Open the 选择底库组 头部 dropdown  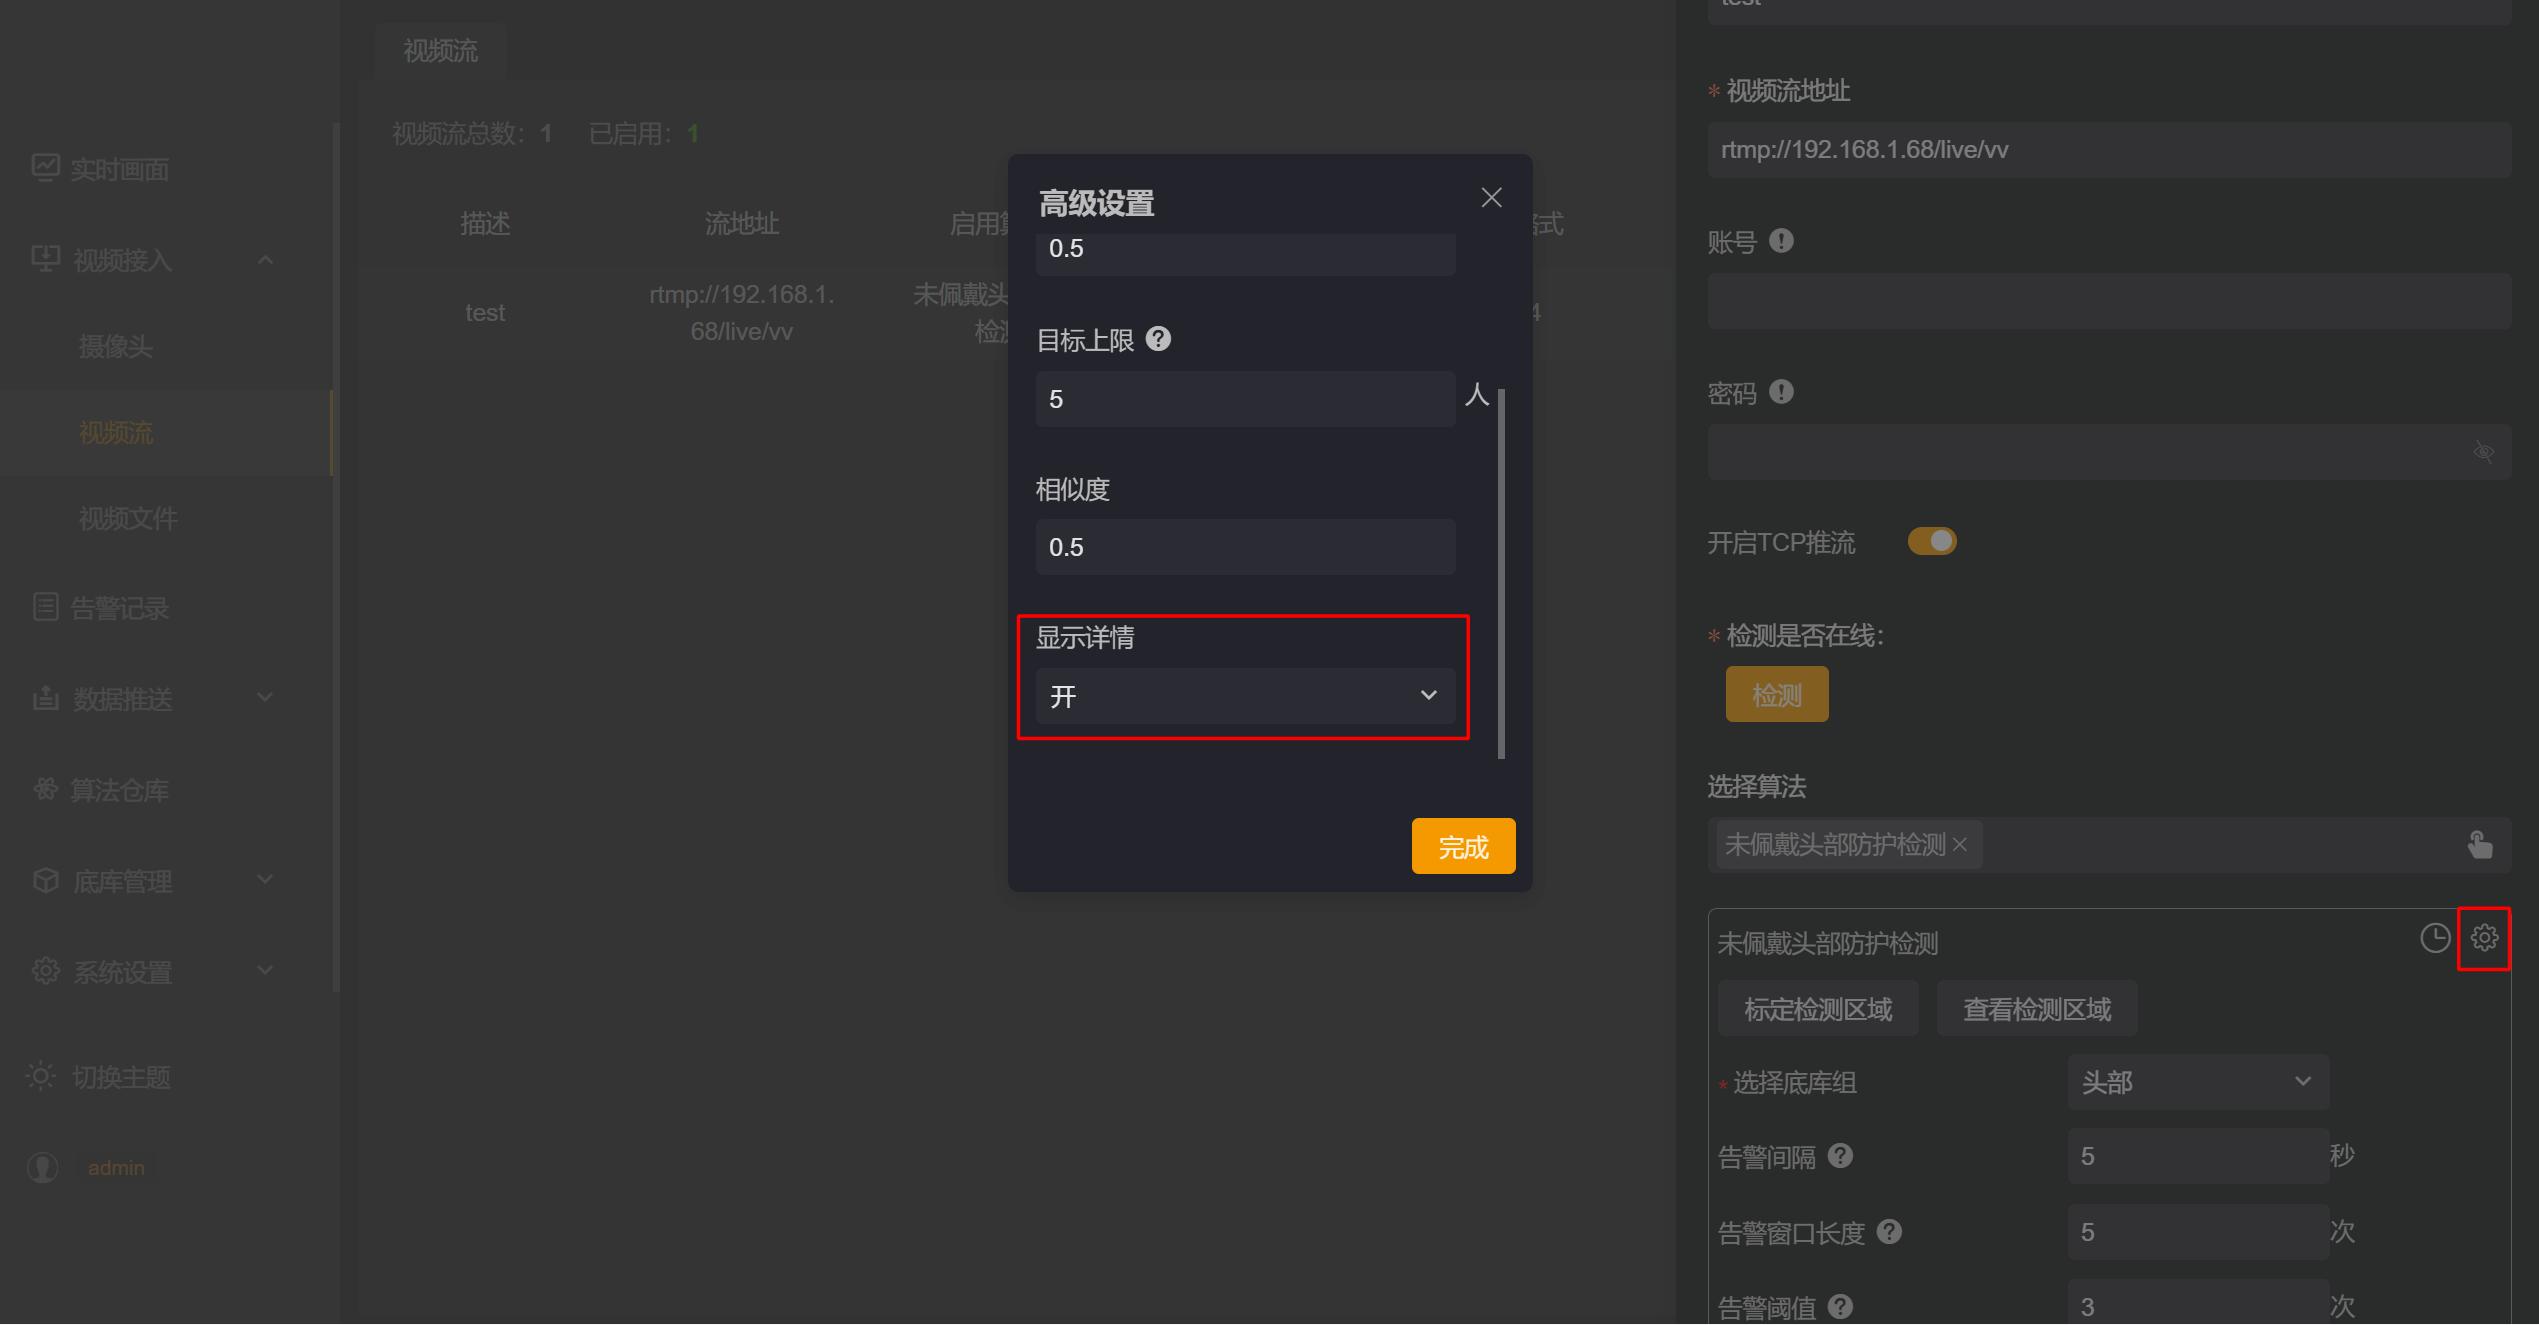[x=2197, y=1082]
